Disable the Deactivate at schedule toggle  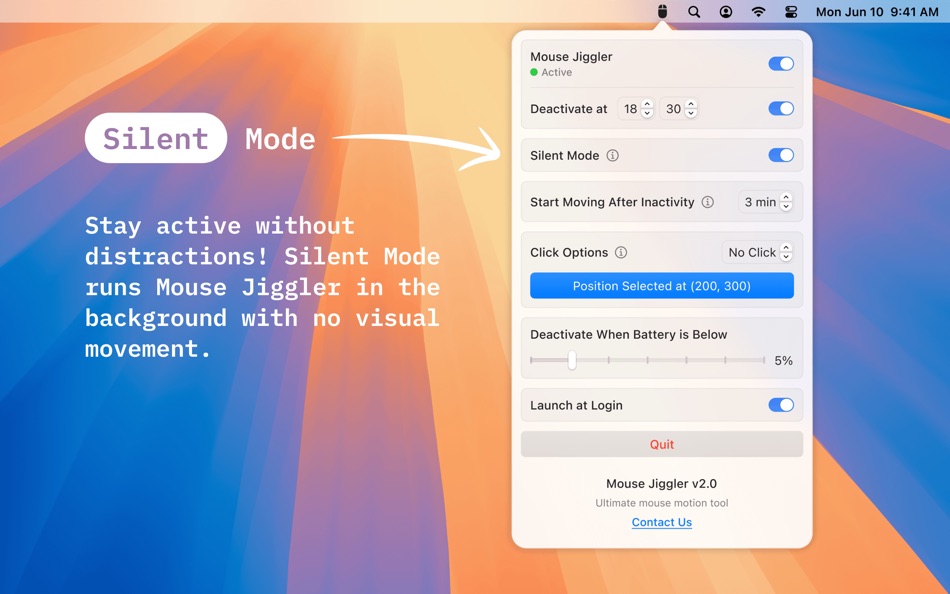(x=781, y=108)
